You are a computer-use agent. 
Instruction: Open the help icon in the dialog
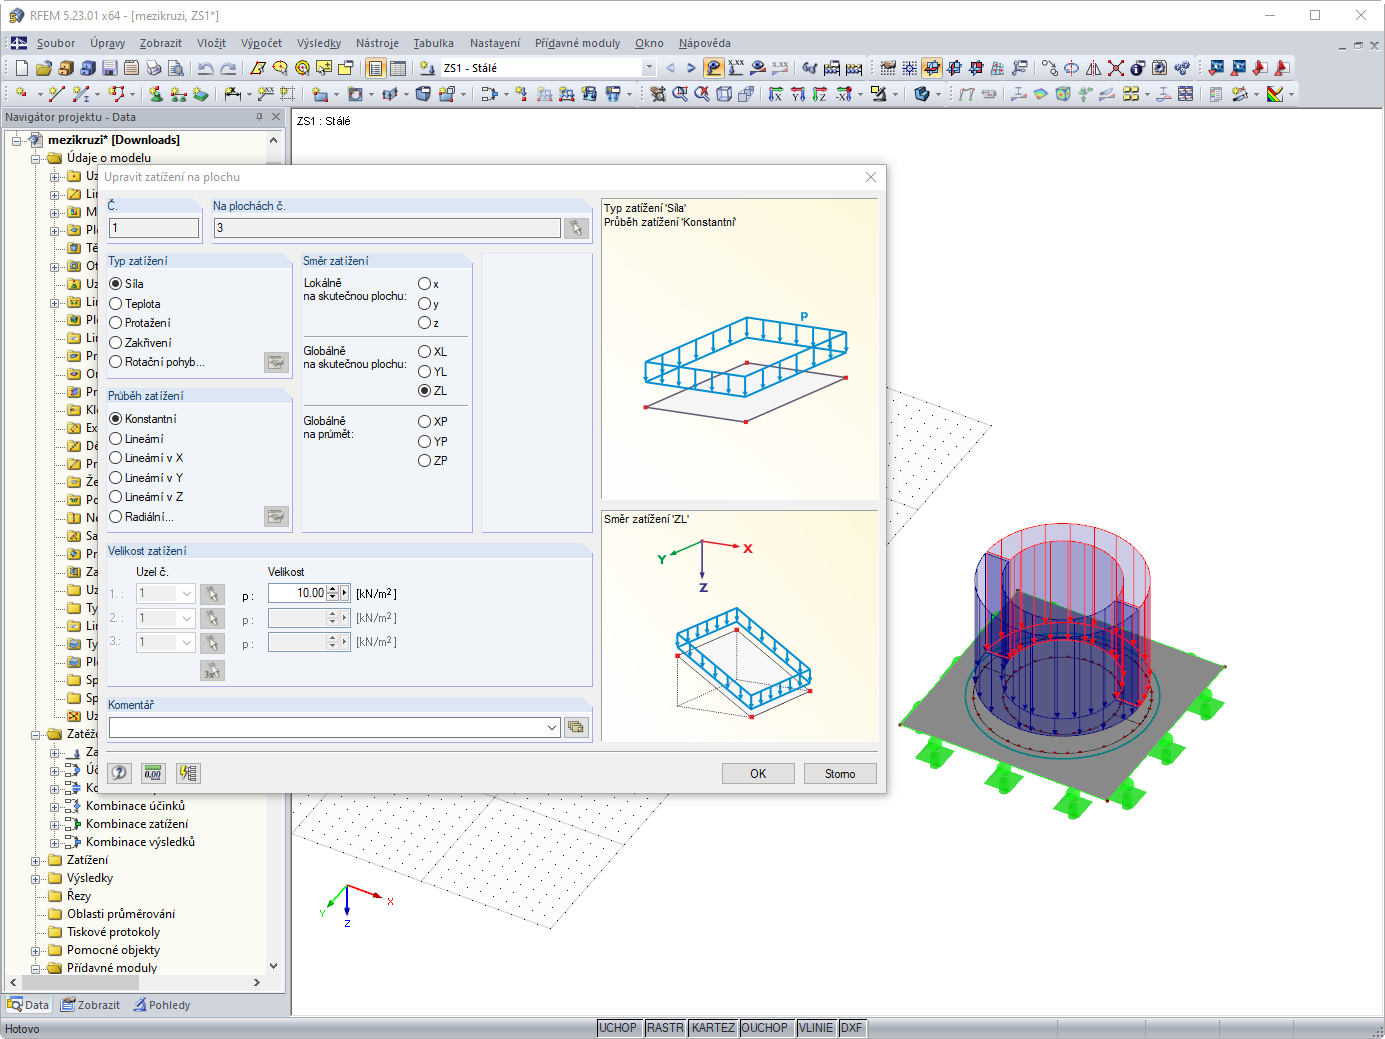(119, 773)
